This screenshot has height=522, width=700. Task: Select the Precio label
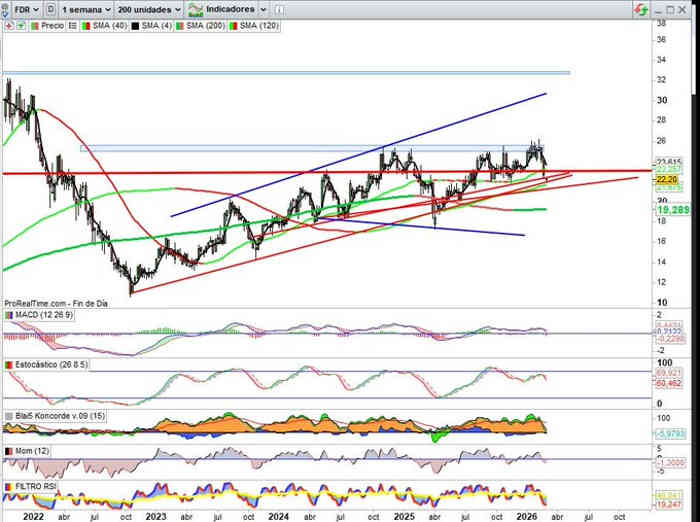52,25
